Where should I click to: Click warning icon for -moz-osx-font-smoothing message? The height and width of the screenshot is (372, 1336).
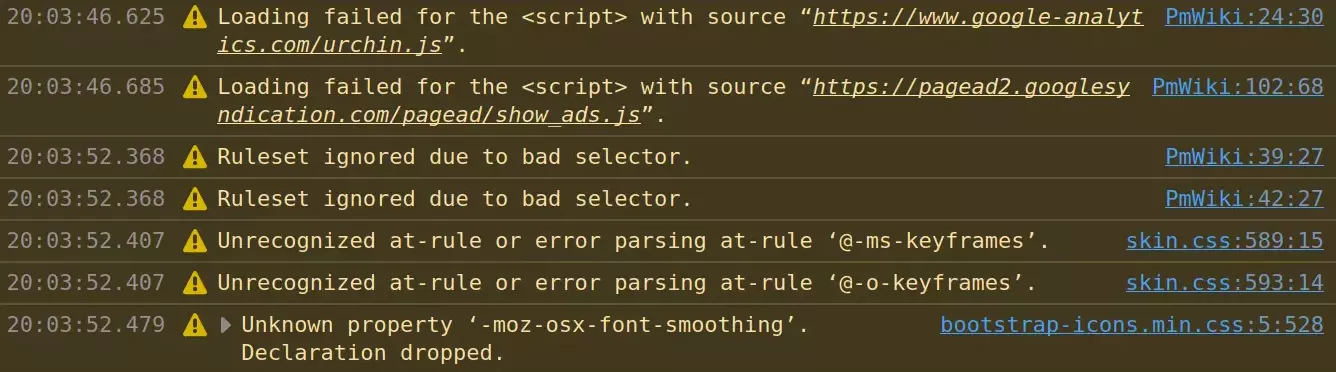[x=195, y=325]
